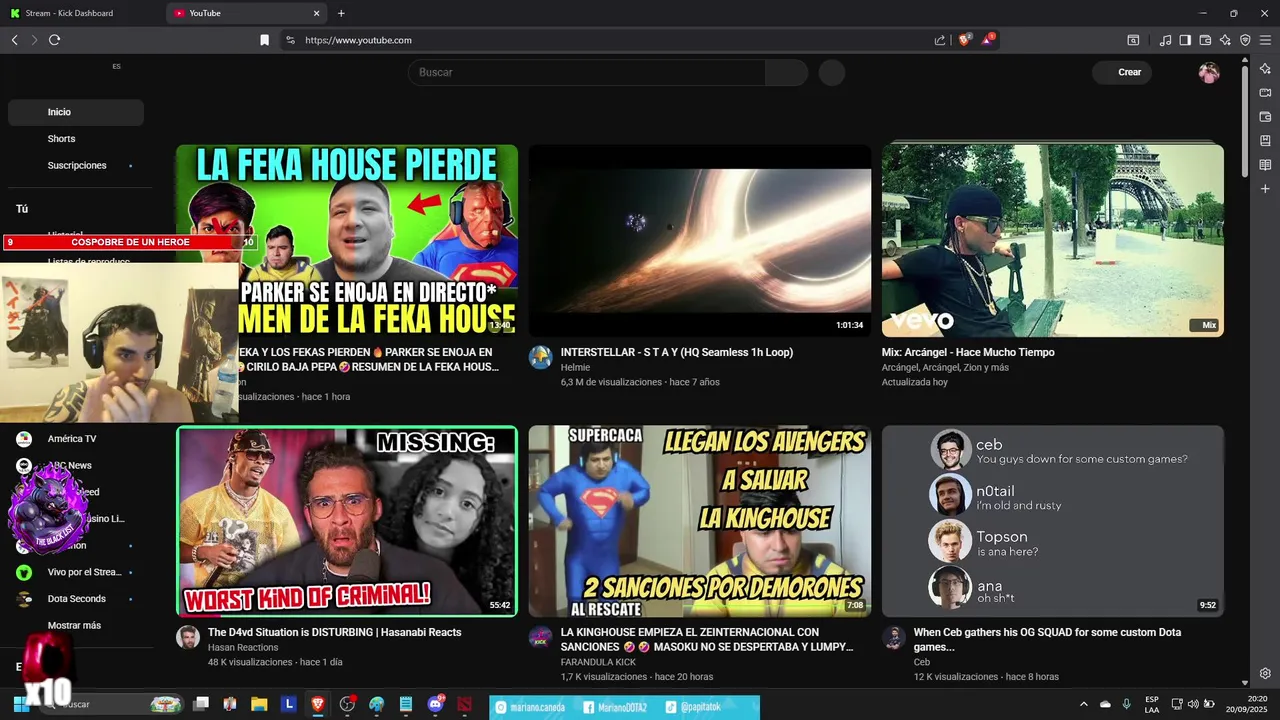The image size is (1280, 720).
Task: Open File Explorer in taskbar
Action: point(259,704)
